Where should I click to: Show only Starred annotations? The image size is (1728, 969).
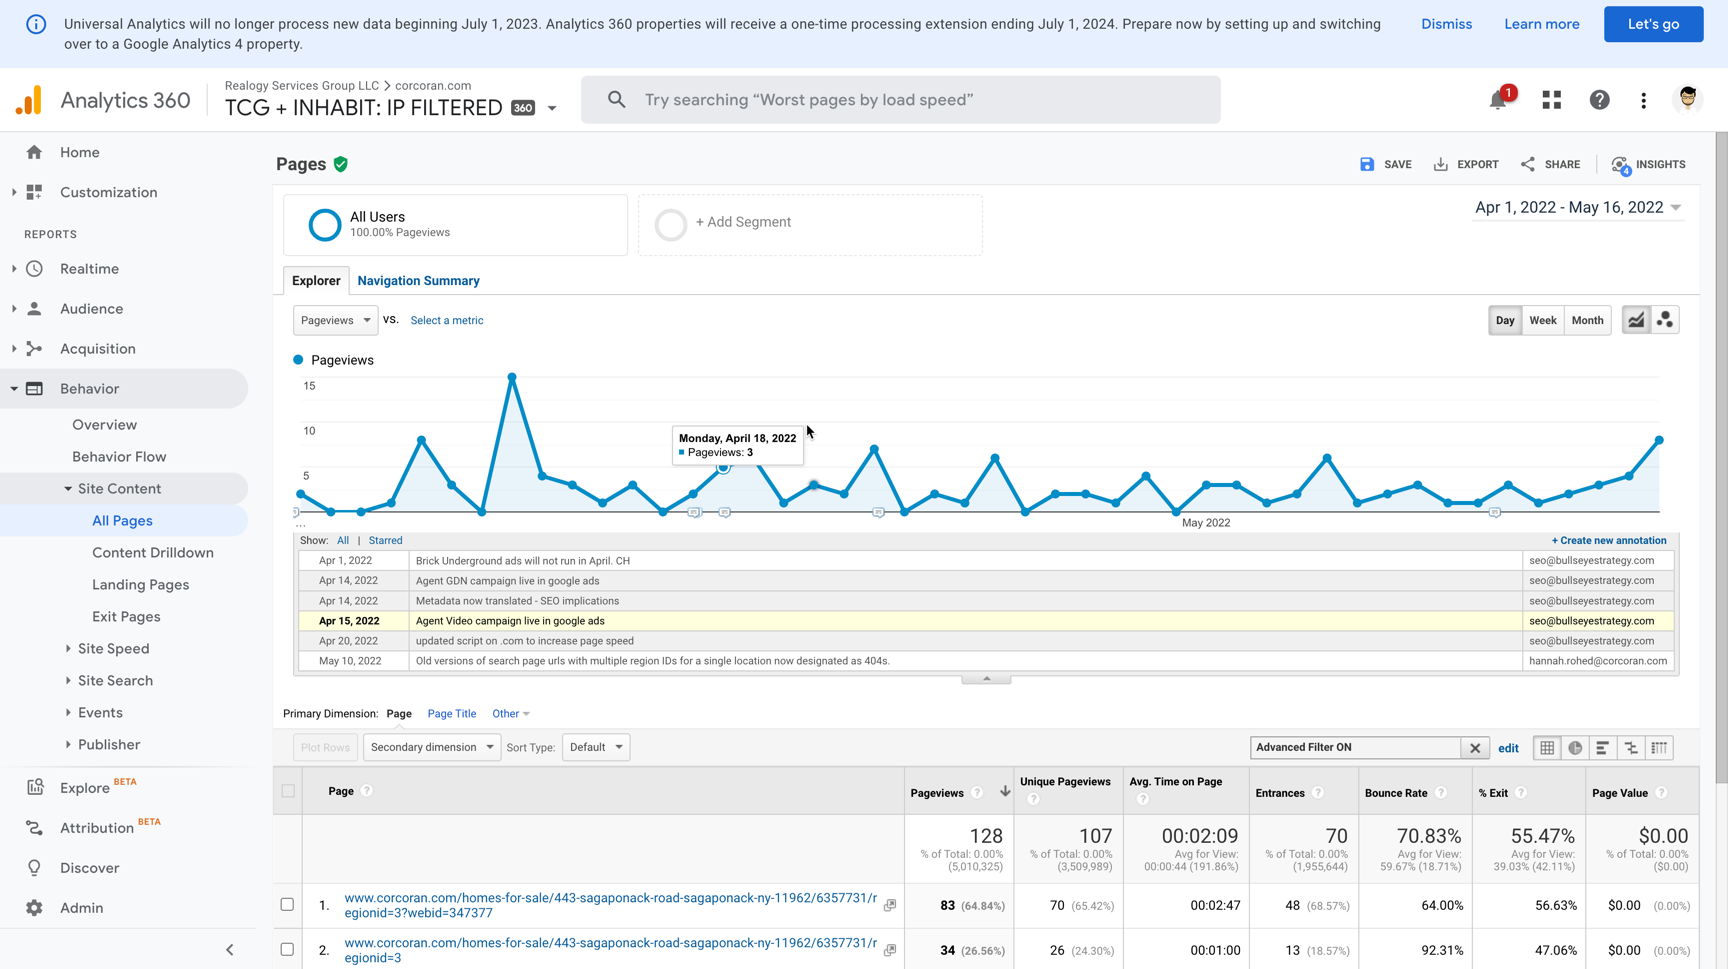[385, 540]
